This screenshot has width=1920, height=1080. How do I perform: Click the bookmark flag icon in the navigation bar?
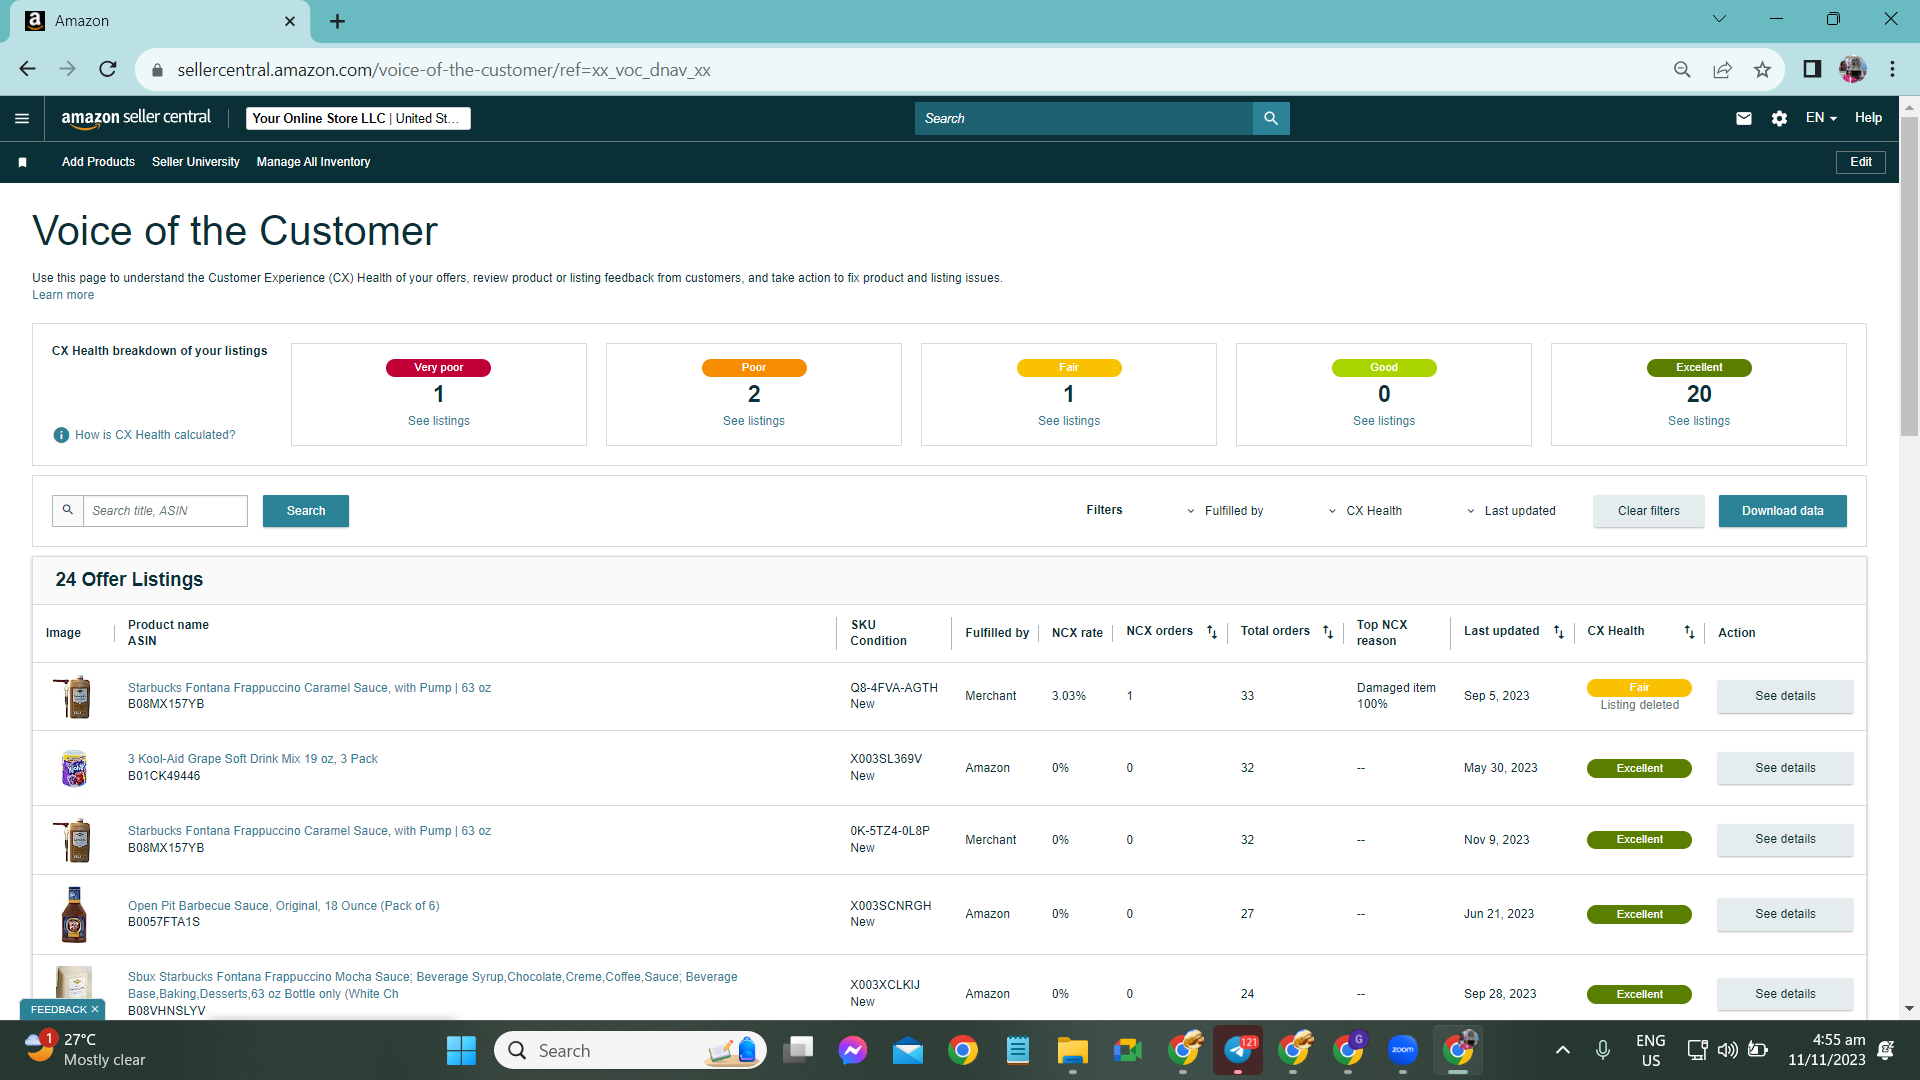point(22,162)
